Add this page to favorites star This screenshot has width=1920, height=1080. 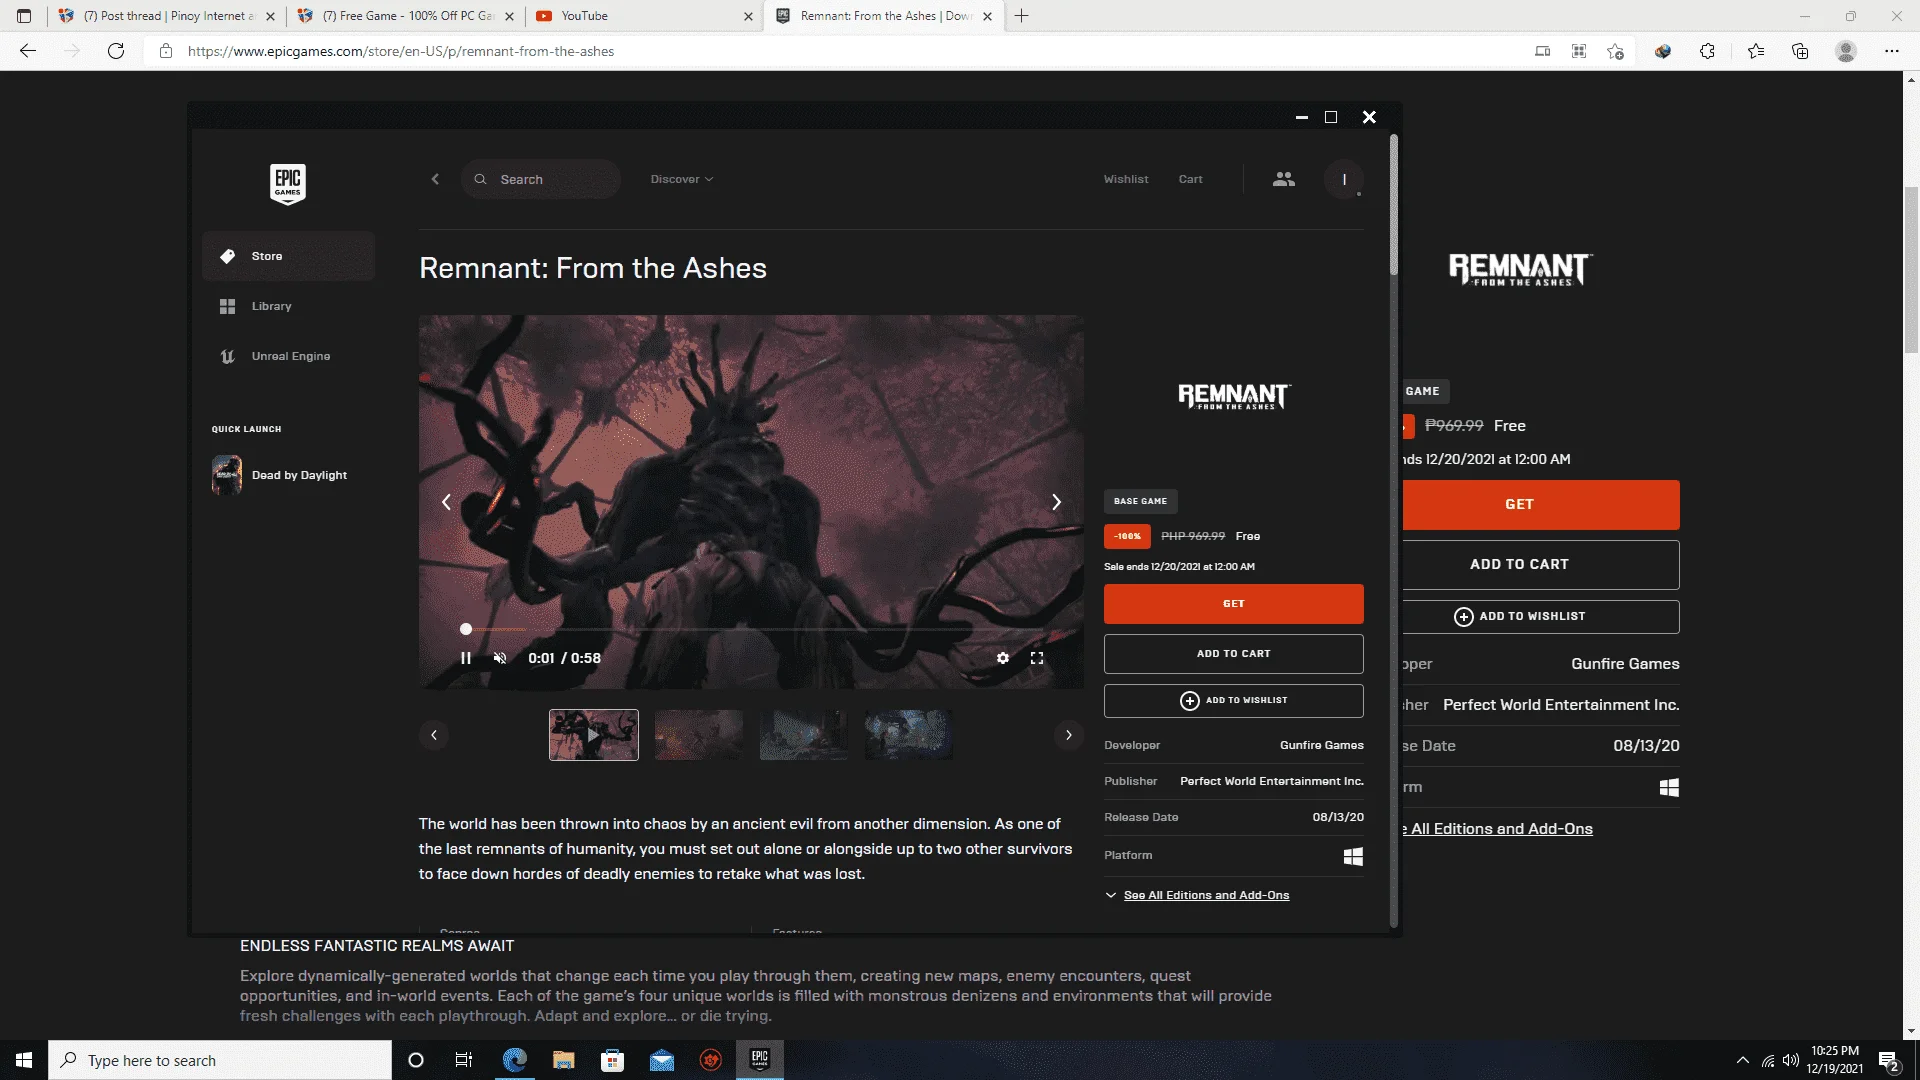1615,51
